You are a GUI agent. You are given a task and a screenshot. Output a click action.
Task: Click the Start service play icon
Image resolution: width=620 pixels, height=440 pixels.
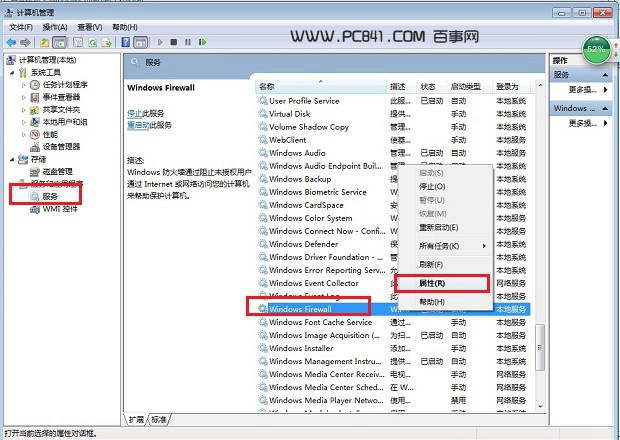(x=160, y=42)
